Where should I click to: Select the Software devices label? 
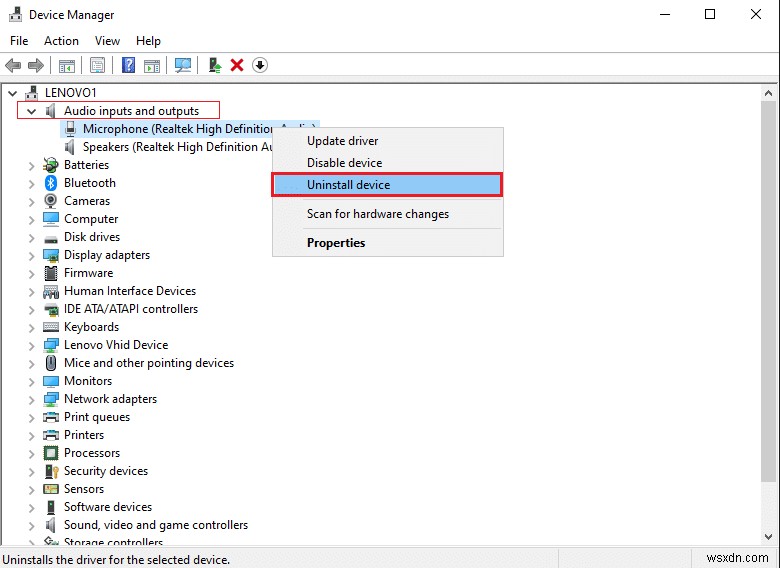[108, 507]
